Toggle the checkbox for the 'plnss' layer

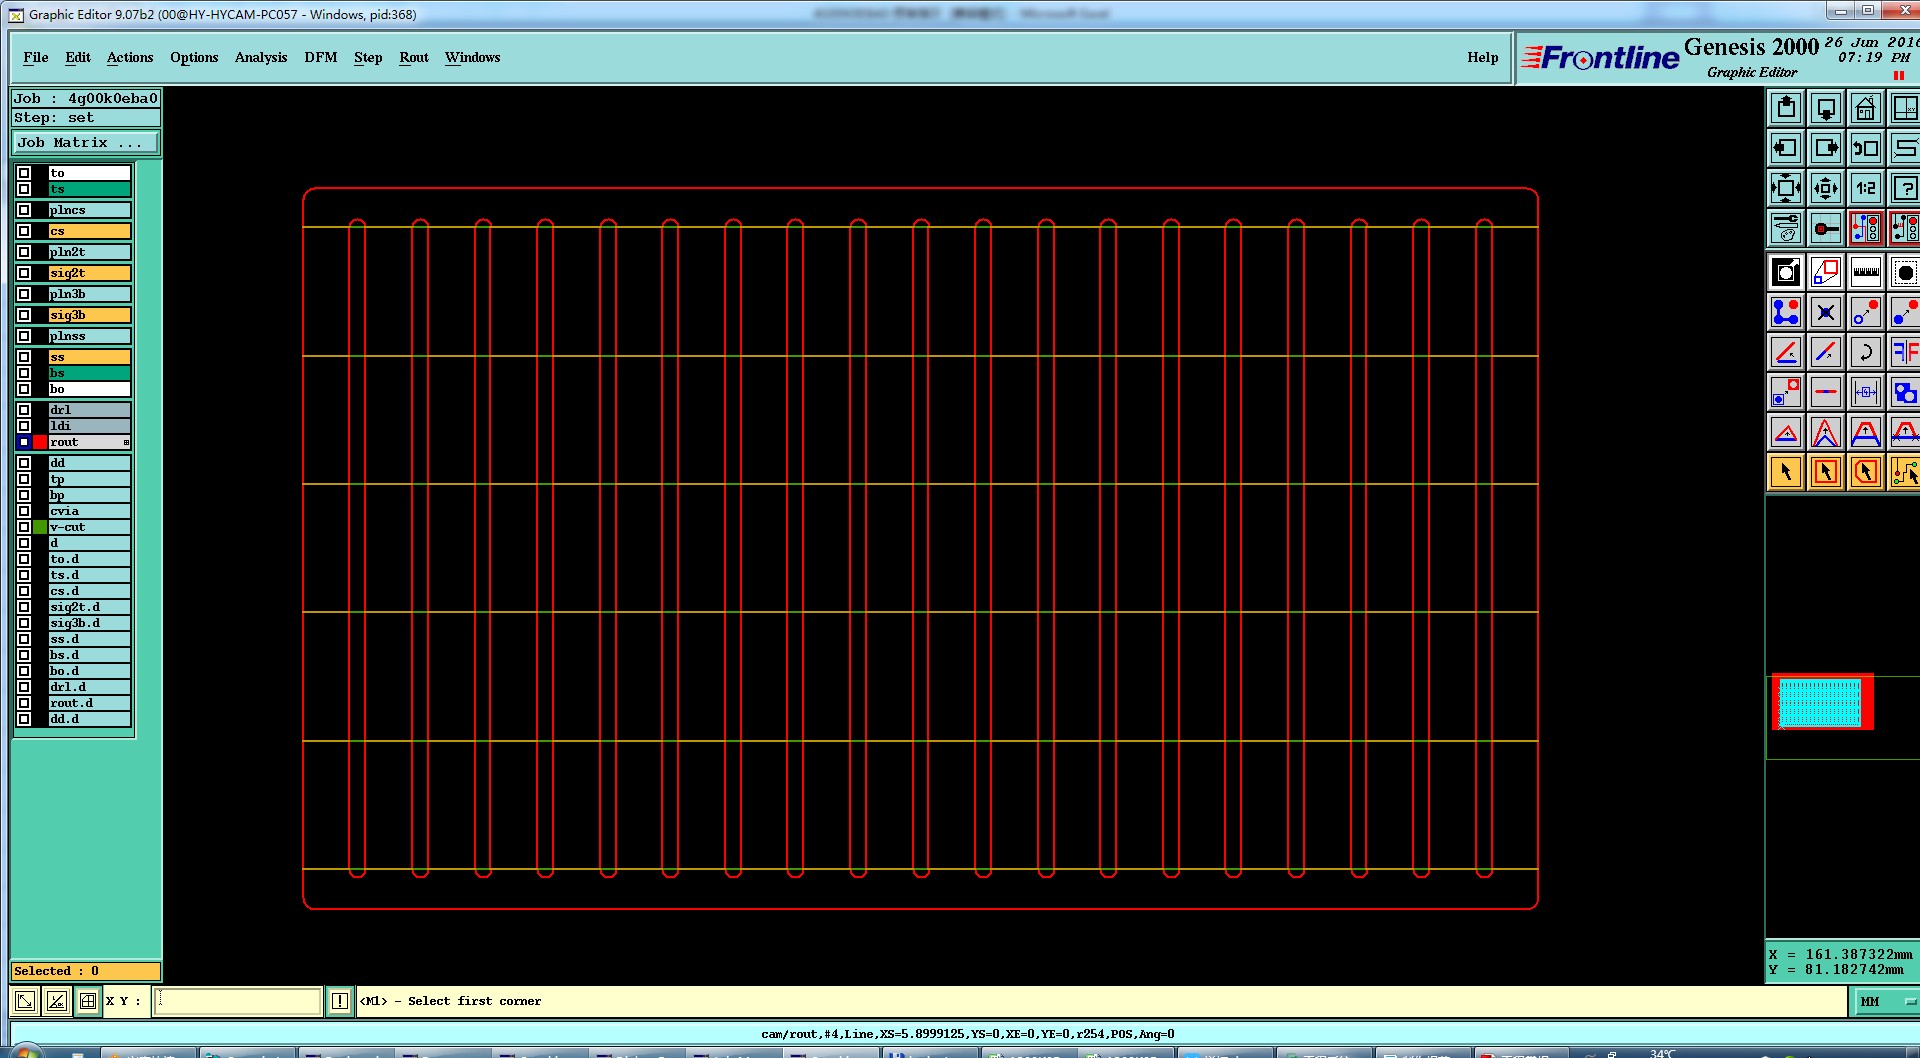point(24,336)
